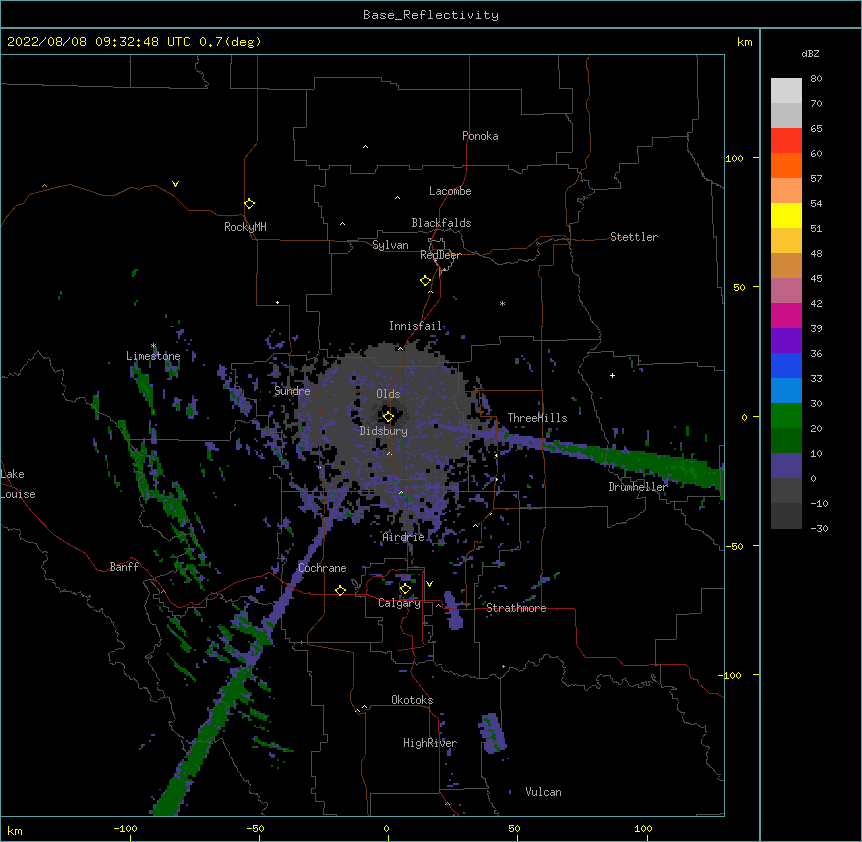Click the yellow radar marker near Didsbury
The width and height of the screenshot is (862, 842).
pyautogui.click(x=388, y=417)
